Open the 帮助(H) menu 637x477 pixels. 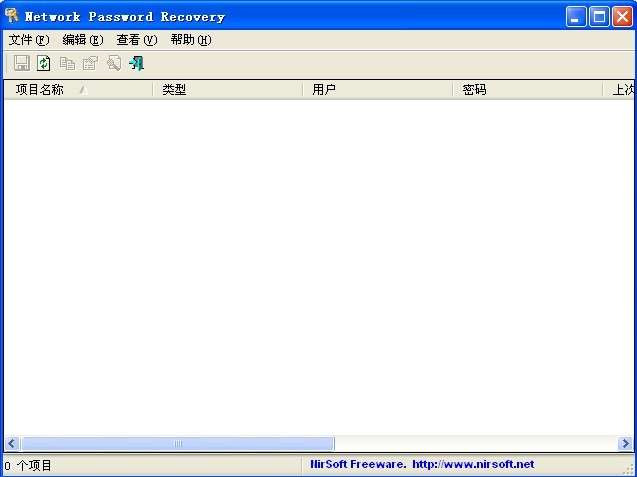point(191,40)
